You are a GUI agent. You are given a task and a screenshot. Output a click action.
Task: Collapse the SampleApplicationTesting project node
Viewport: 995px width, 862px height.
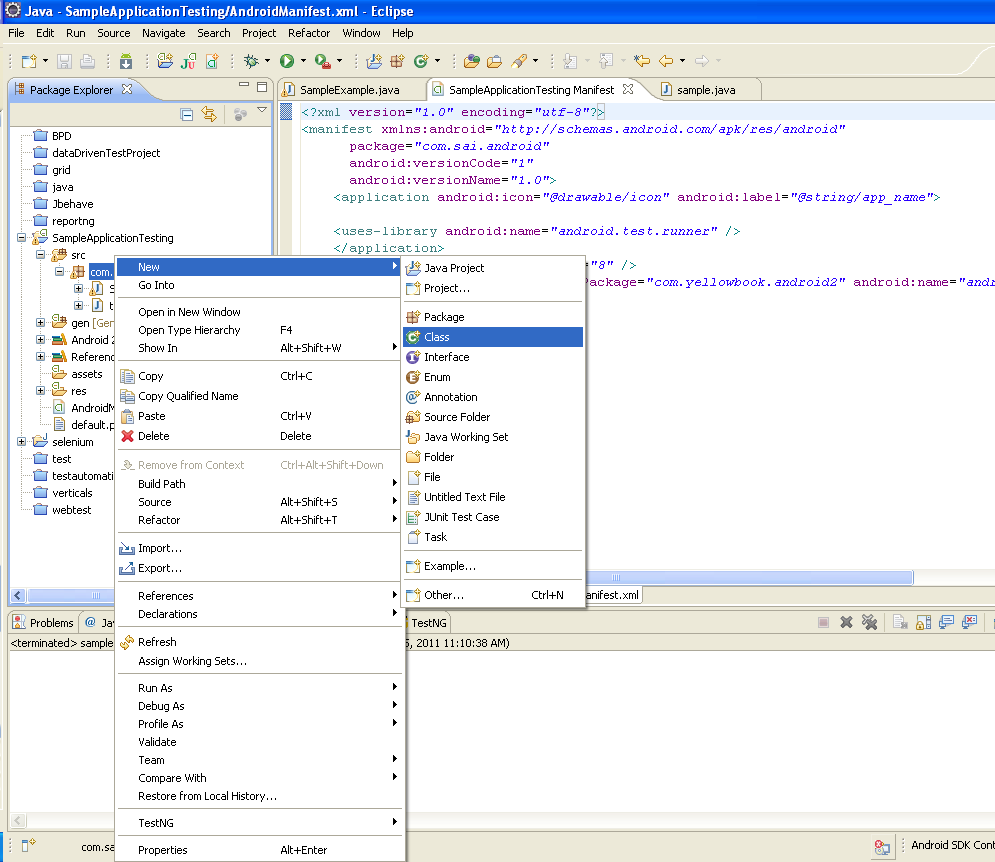pyautogui.click(x=22, y=238)
